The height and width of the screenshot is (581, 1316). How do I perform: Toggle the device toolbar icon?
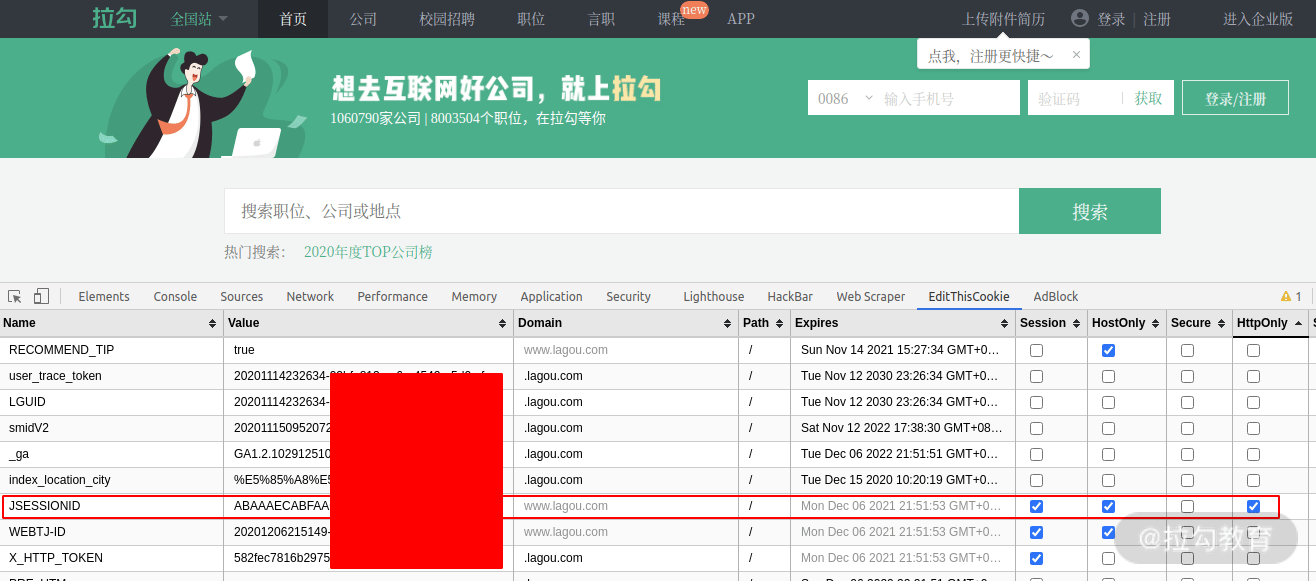point(41,296)
